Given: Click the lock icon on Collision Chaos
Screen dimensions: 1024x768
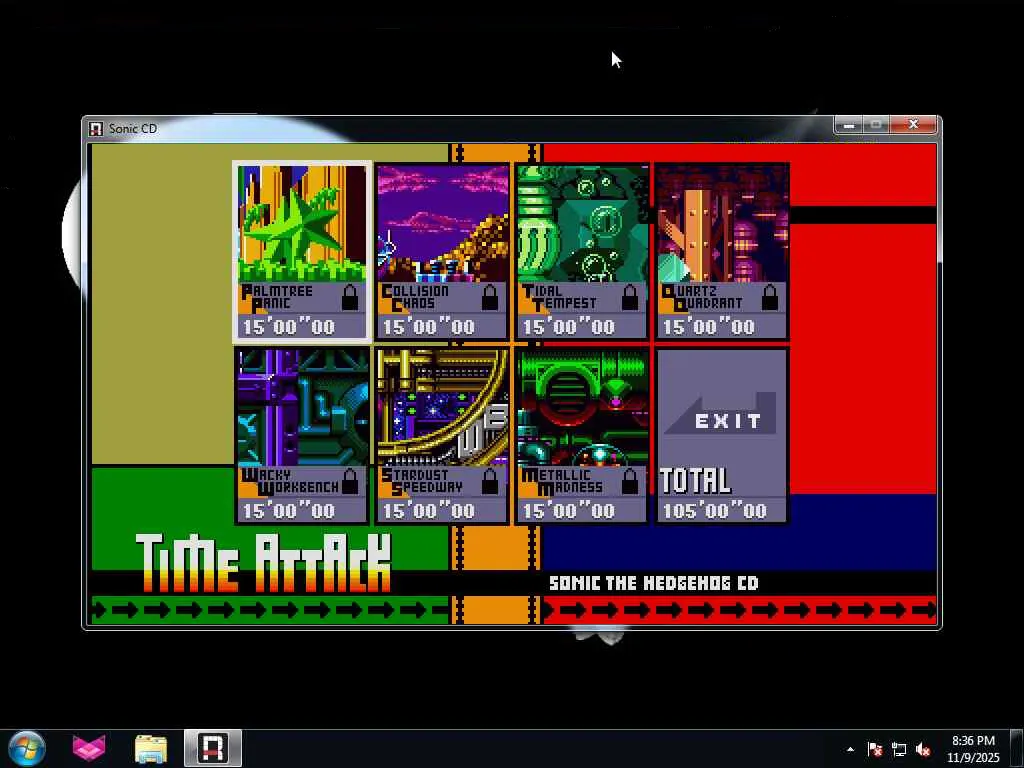Looking at the screenshot, I should (490, 298).
